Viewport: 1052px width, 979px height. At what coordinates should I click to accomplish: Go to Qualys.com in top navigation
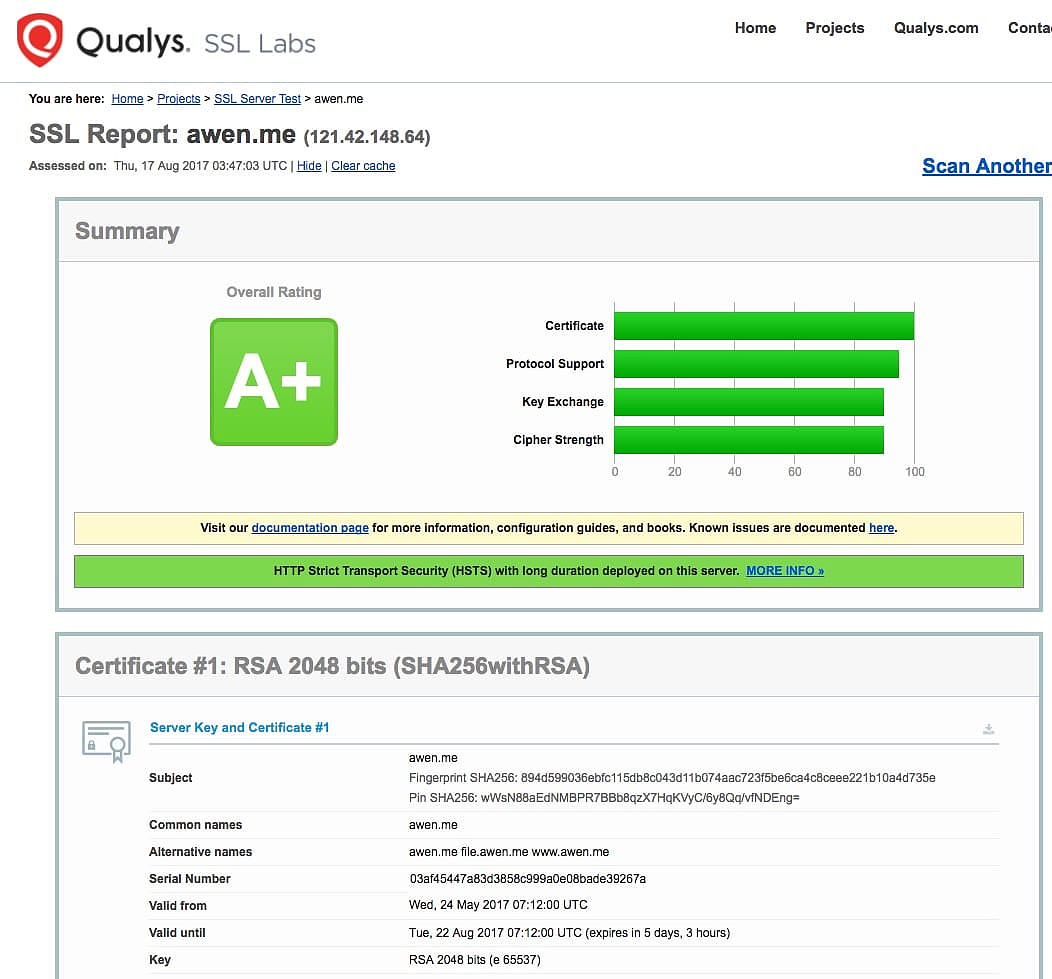(936, 28)
